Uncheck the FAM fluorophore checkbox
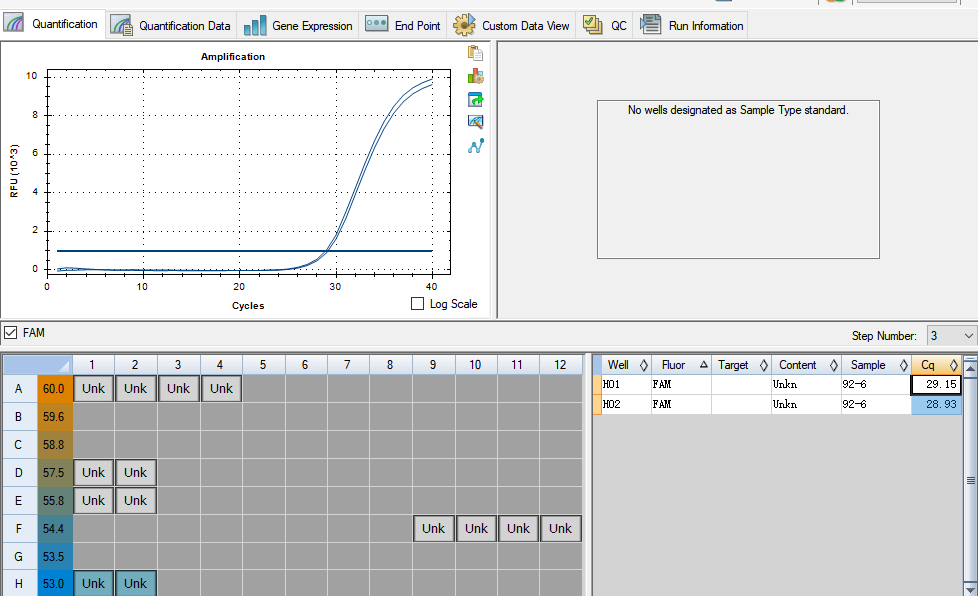 coord(10,333)
